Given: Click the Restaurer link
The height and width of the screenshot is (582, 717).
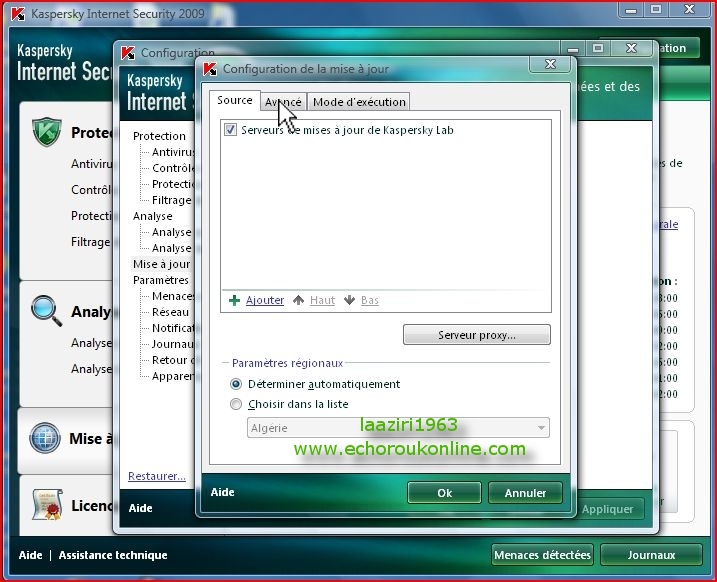Looking at the screenshot, I should [x=156, y=476].
